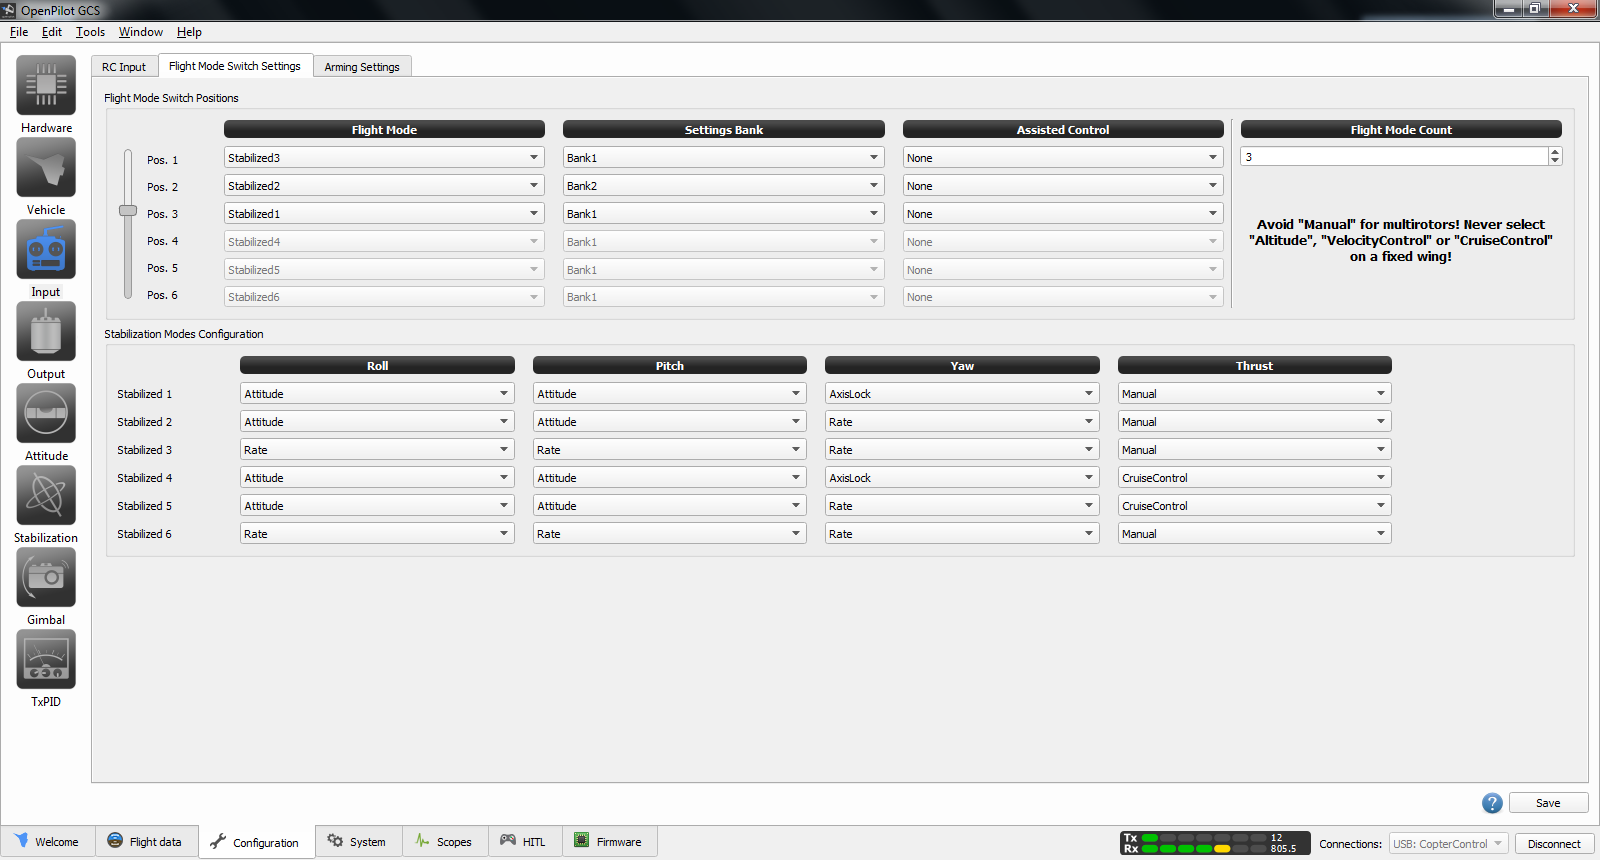Click the 'Avoid Manual for multirotors' warning text
1600x860 pixels.
click(x=1401, y=241)
